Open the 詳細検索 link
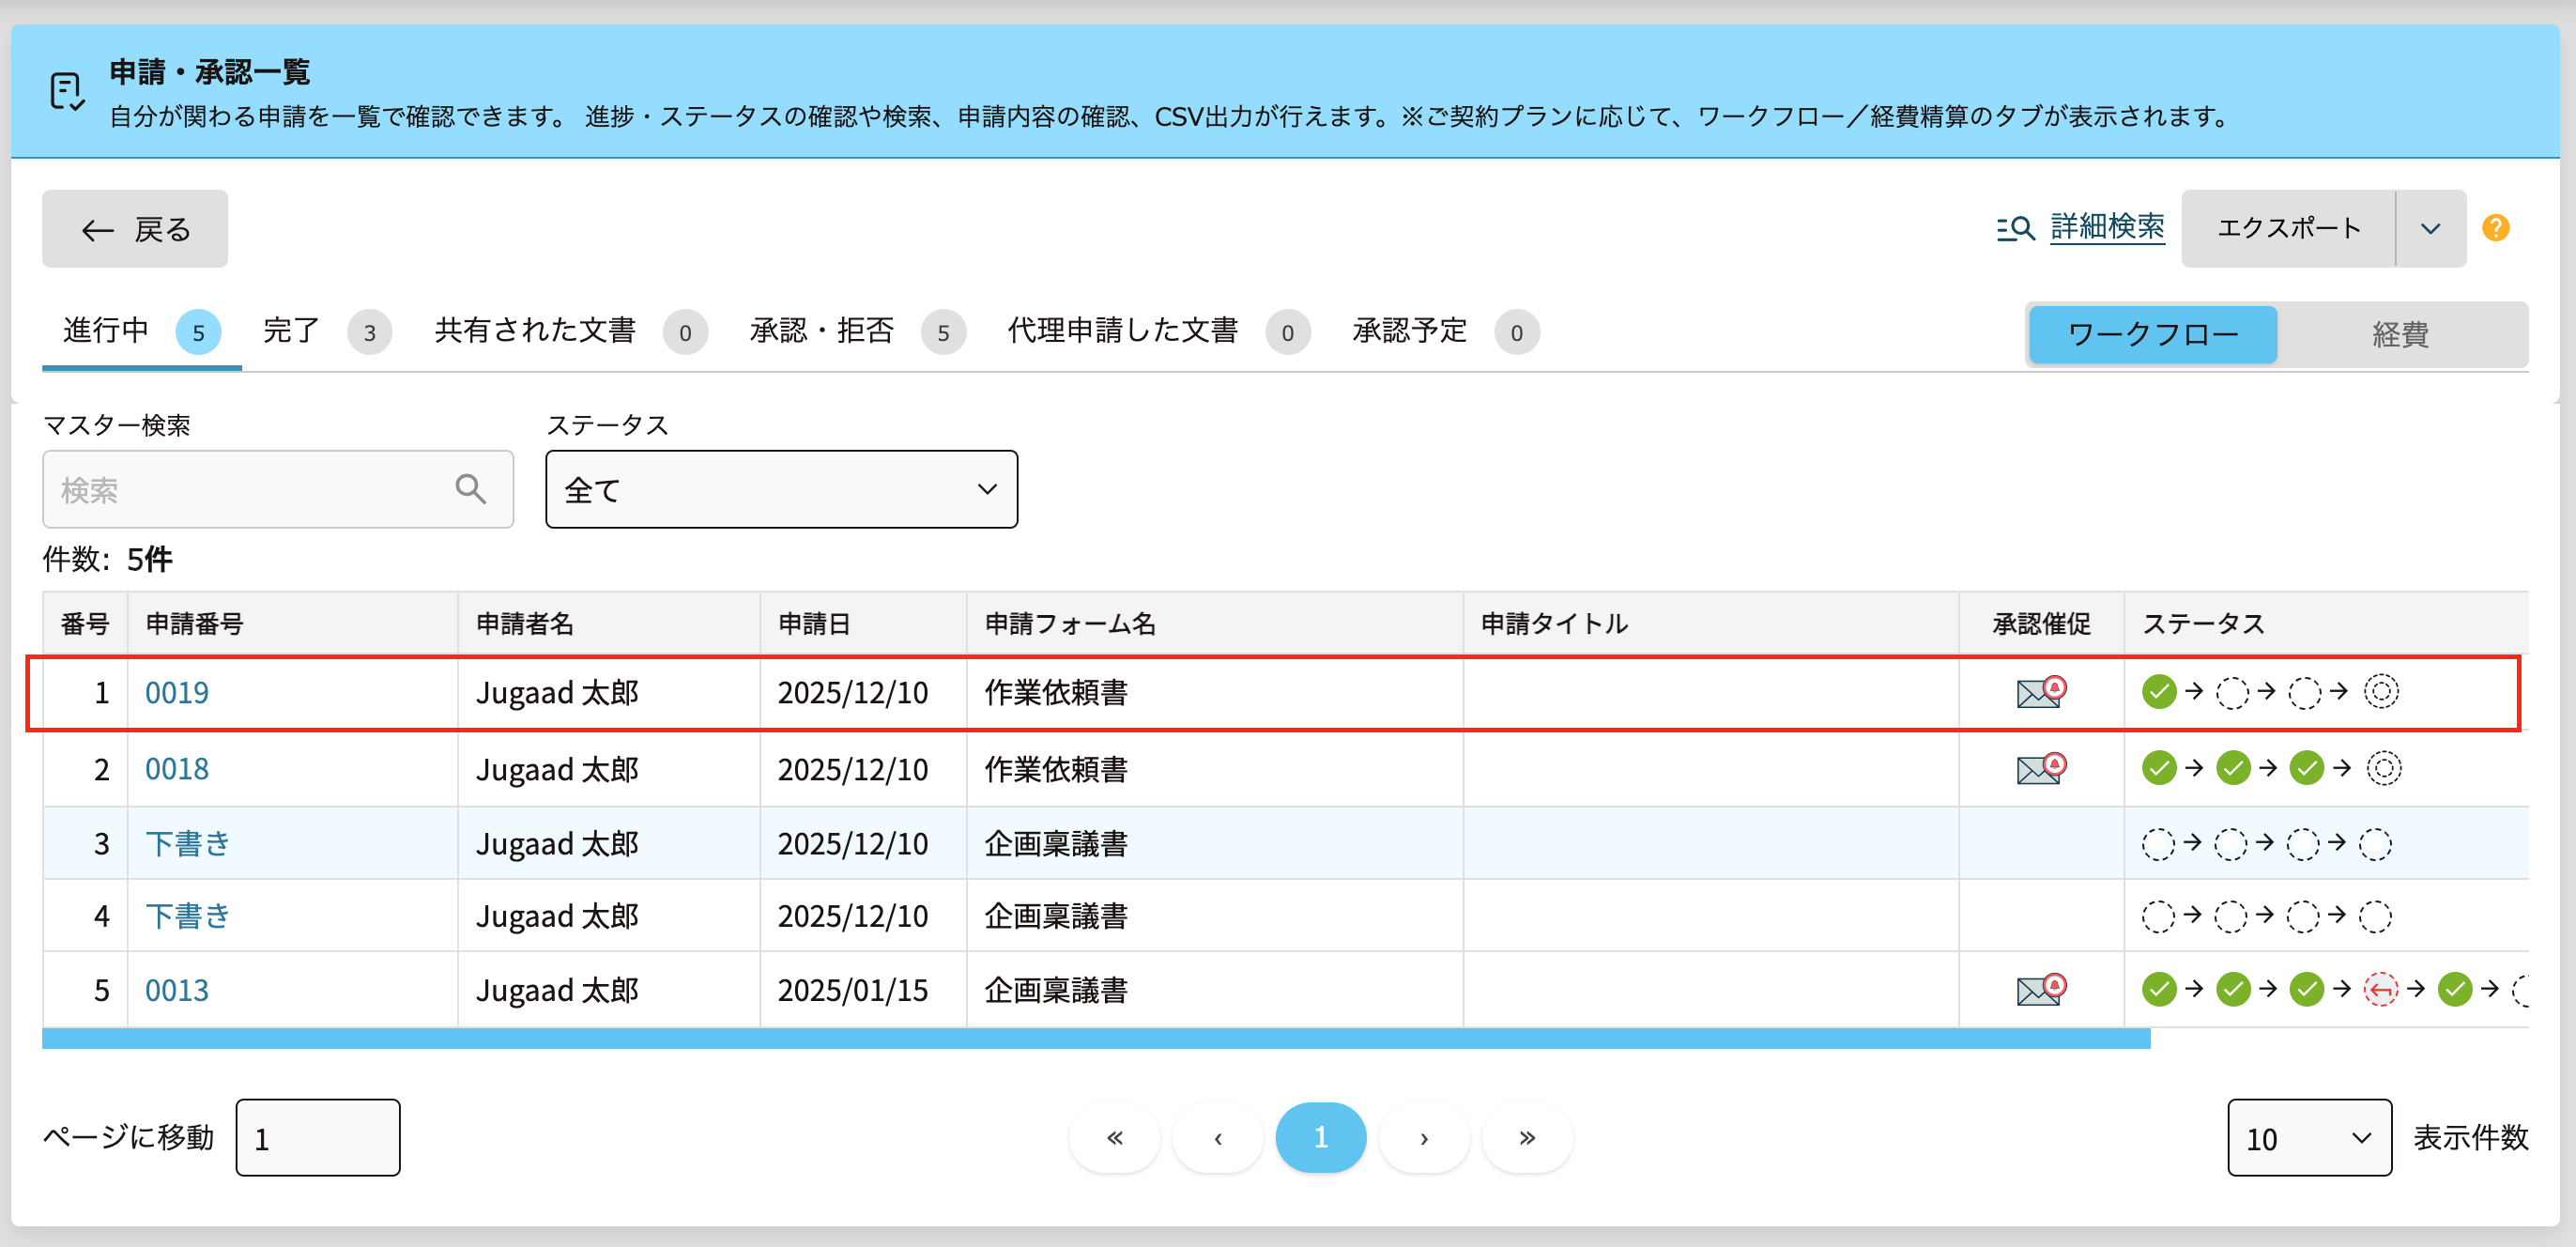2576x1247 pixels. coord(2106,228)
